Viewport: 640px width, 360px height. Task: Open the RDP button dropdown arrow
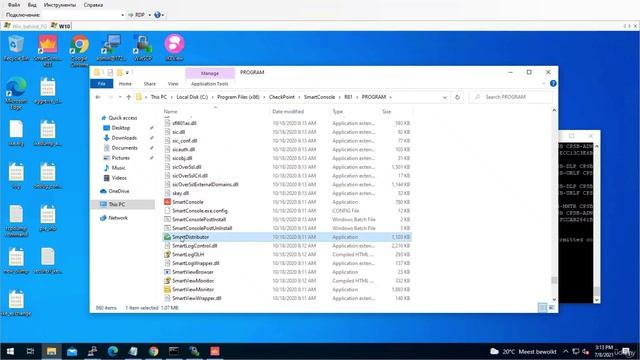149,15
